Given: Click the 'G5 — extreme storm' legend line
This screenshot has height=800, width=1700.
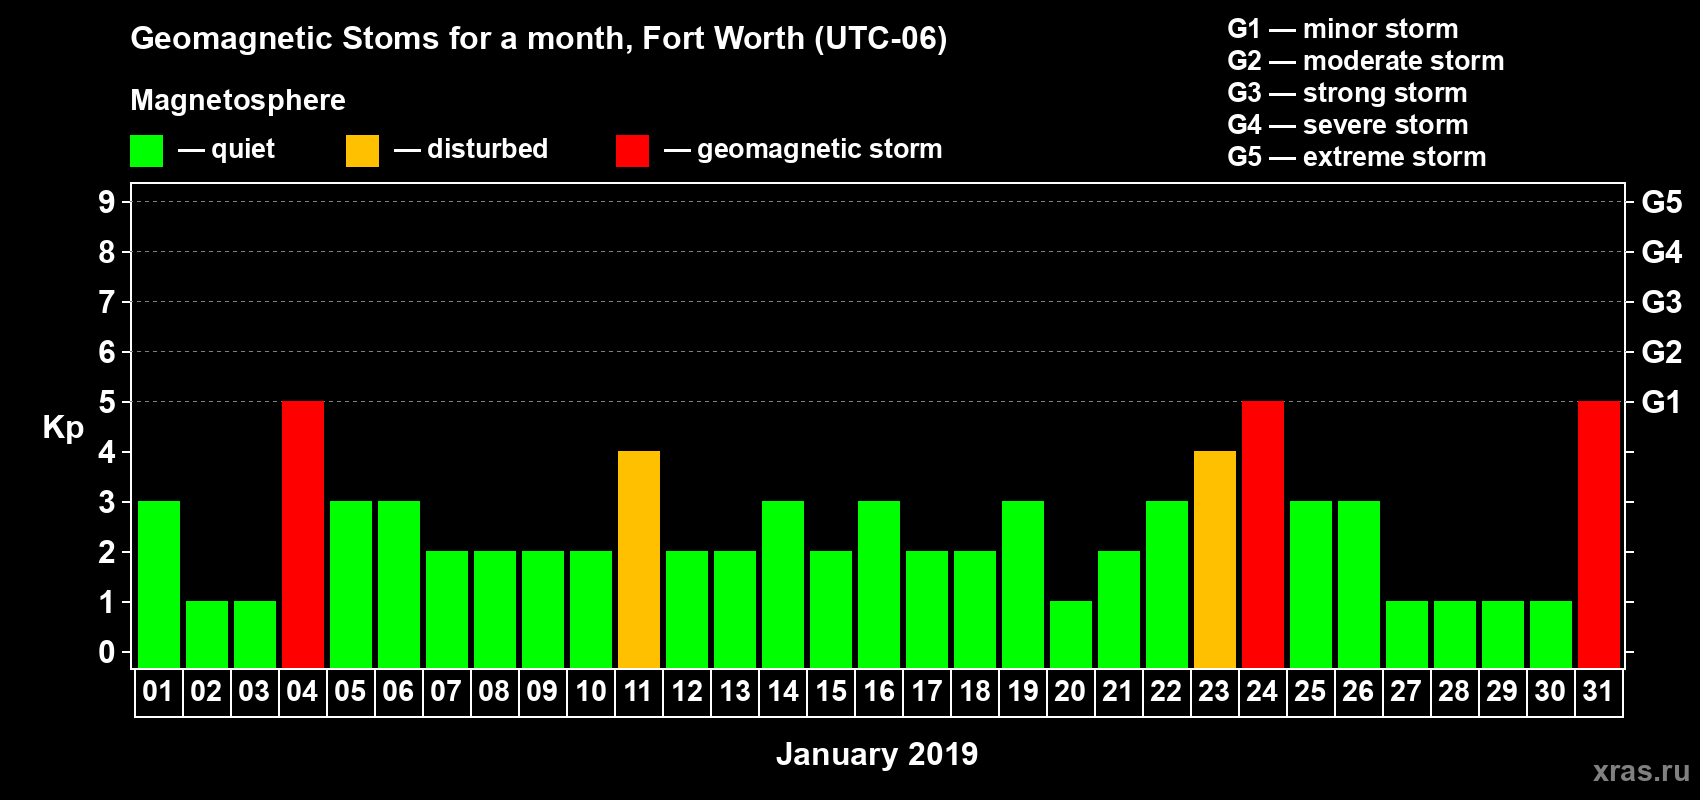Looking at the screenshot, I should 1357,157.
